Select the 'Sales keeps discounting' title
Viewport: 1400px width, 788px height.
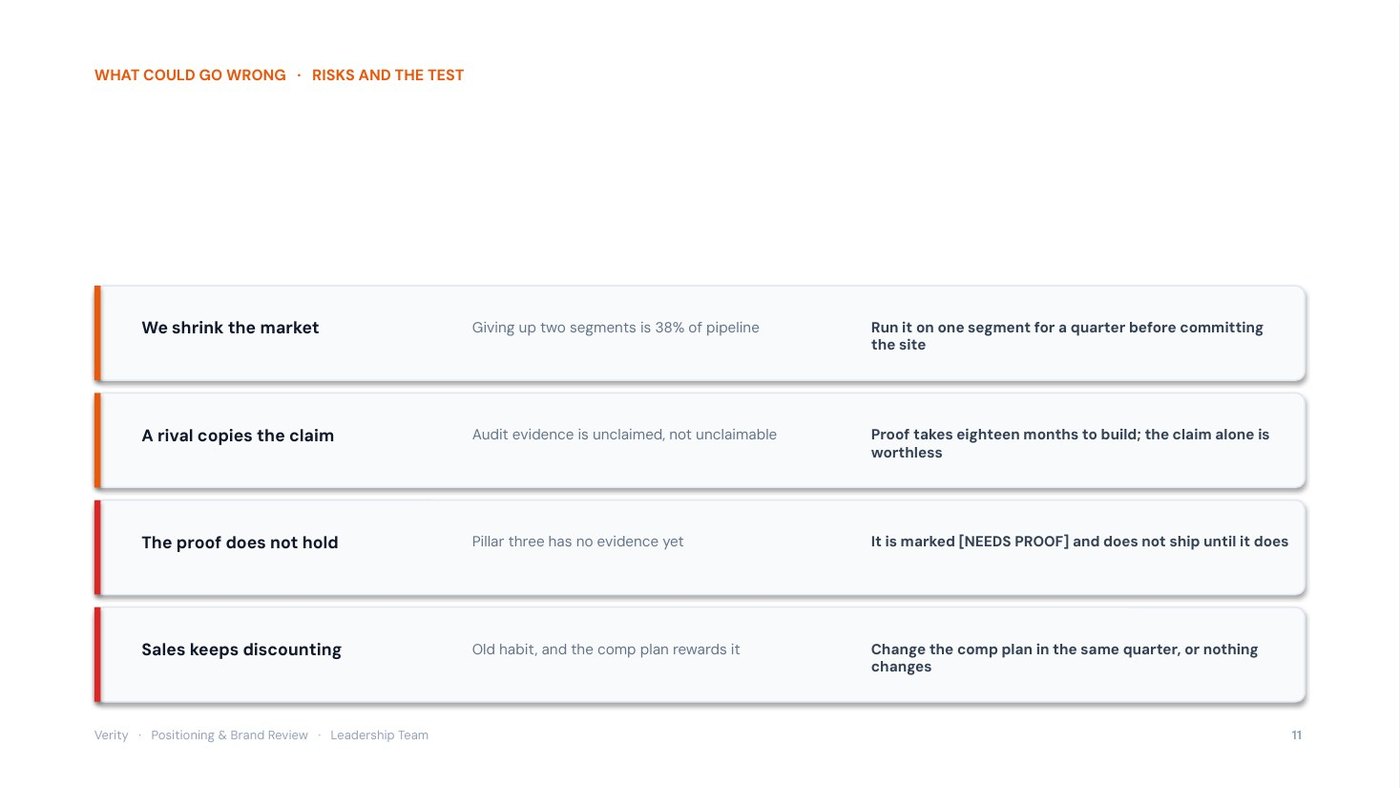coord(241,650)
